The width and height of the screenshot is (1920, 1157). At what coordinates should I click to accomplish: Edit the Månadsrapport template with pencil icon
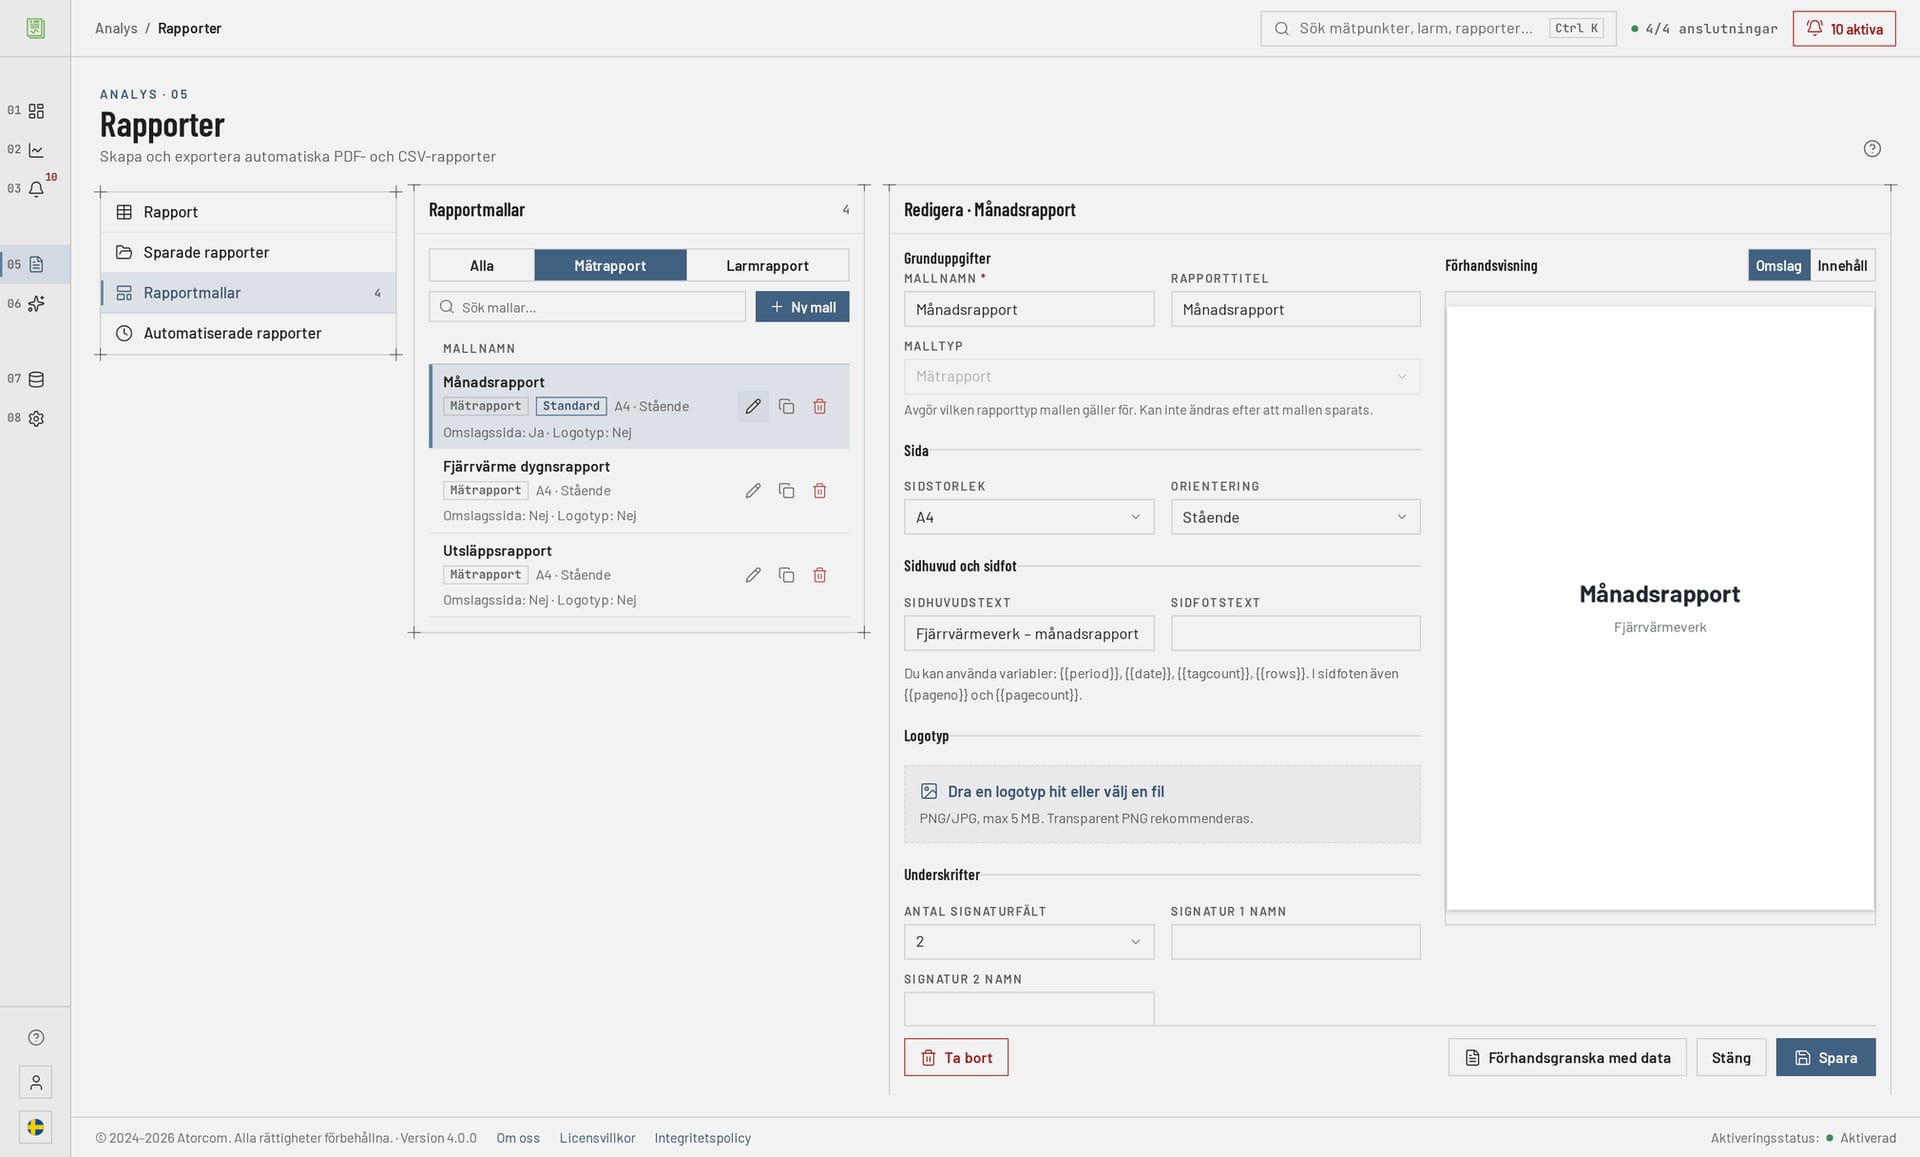click(753, 406)
